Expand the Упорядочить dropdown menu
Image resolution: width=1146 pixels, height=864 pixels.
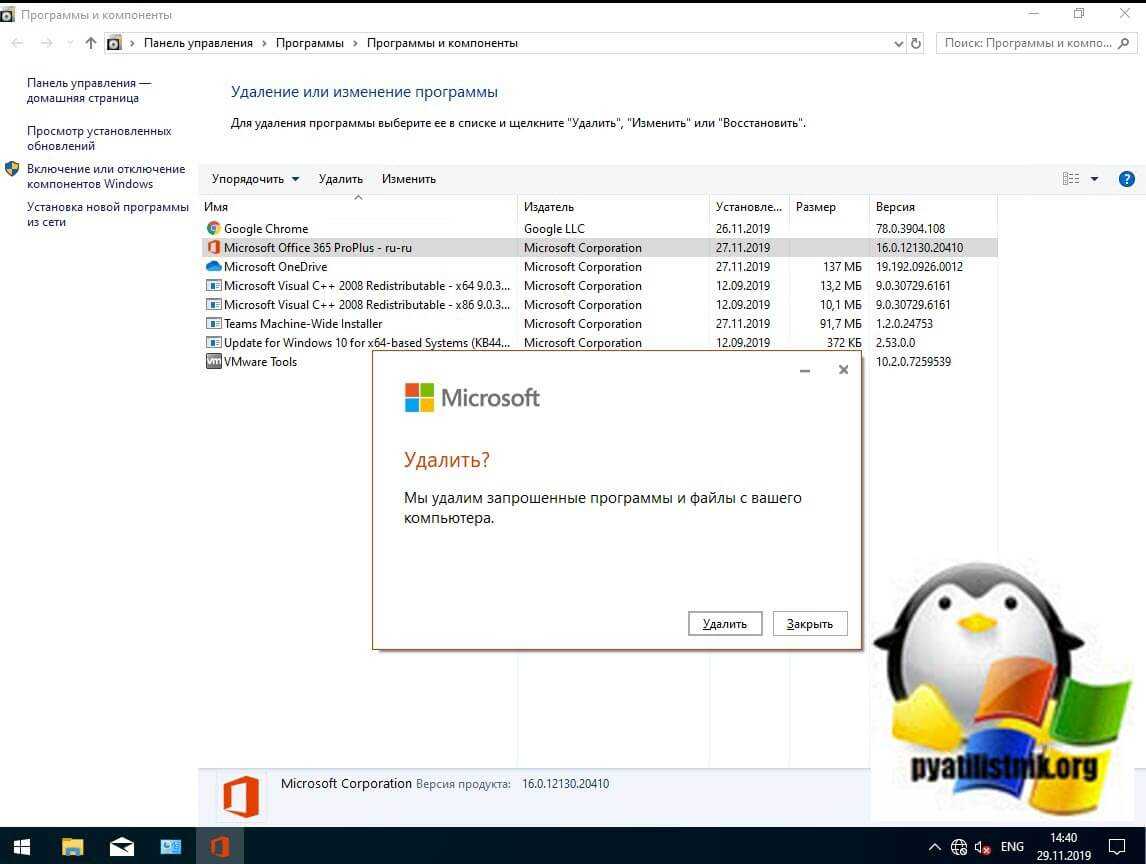[x=255, y=179]
